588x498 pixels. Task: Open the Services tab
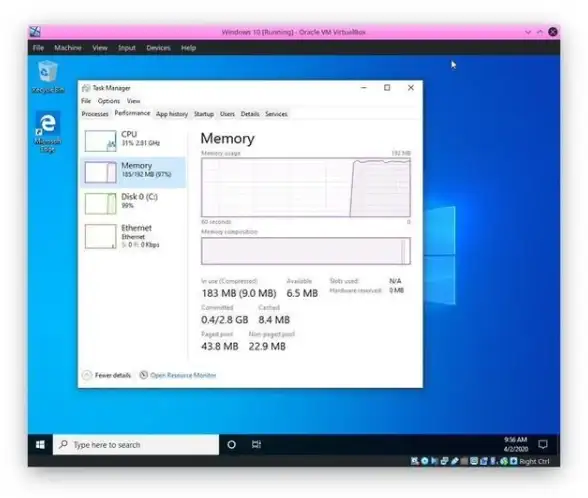(x=276, y=114)
